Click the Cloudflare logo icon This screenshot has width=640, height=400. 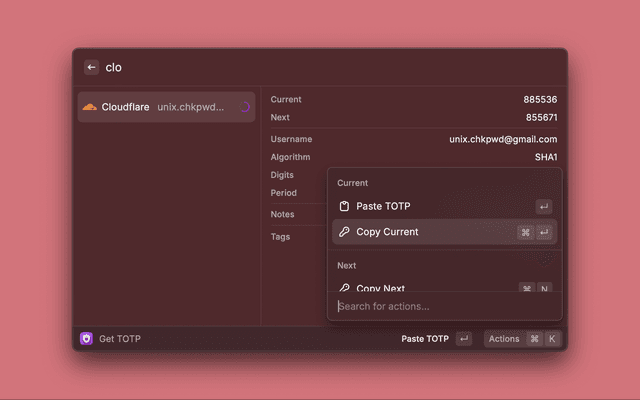[89, 107]
